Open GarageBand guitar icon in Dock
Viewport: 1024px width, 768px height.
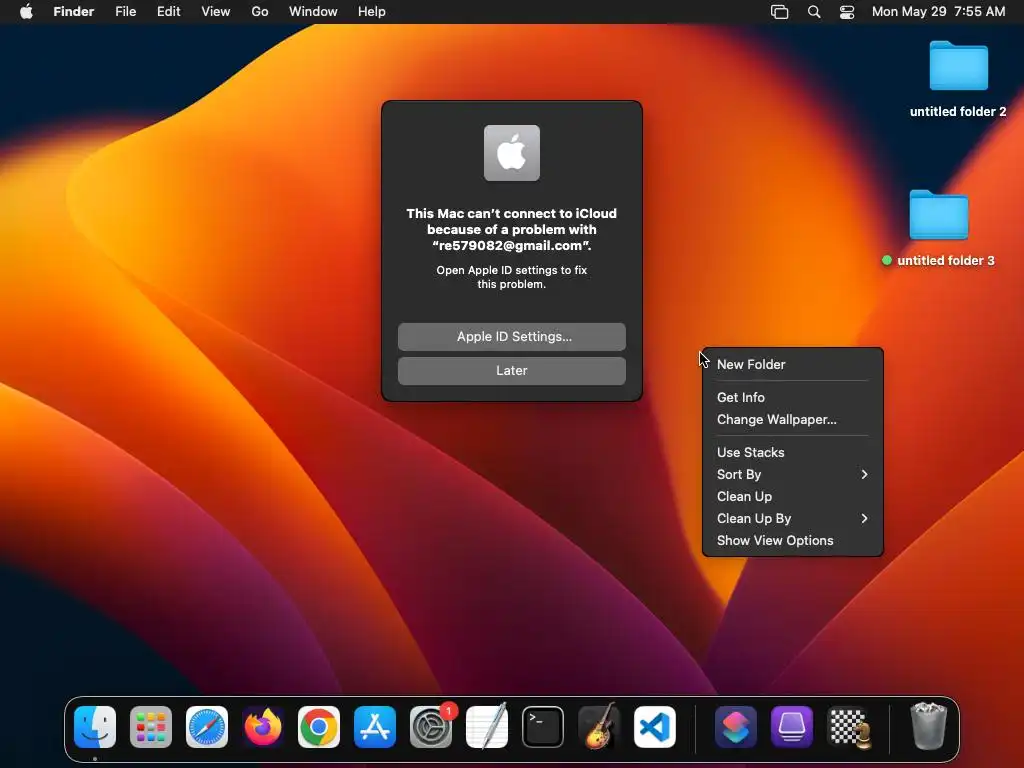[599, 727]
